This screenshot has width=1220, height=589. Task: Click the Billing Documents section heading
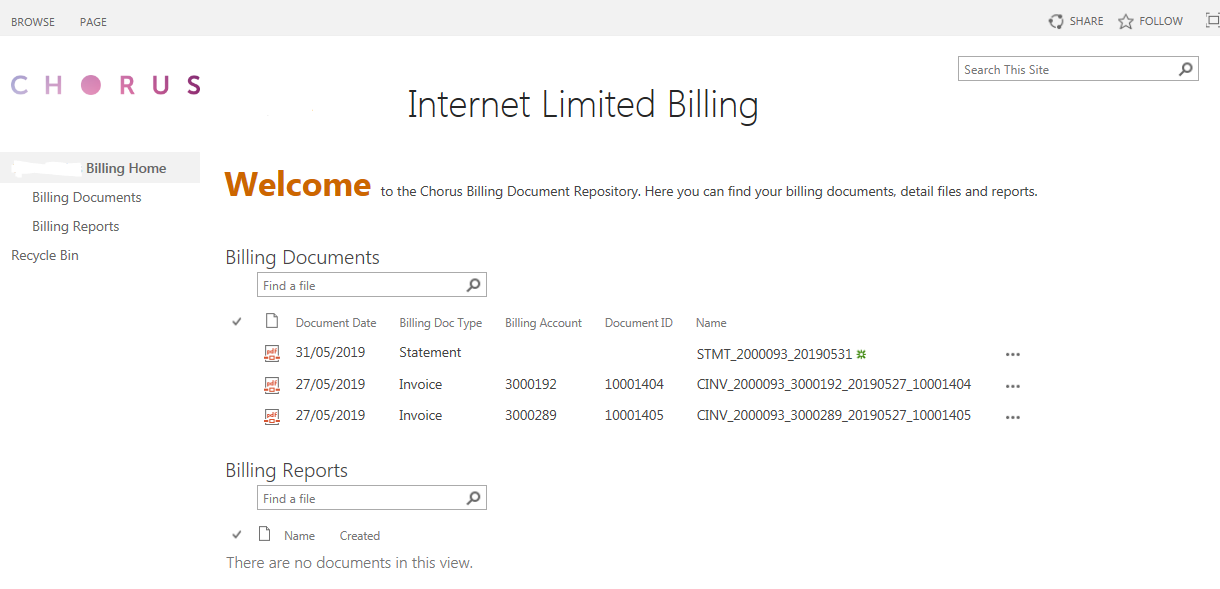303,257
